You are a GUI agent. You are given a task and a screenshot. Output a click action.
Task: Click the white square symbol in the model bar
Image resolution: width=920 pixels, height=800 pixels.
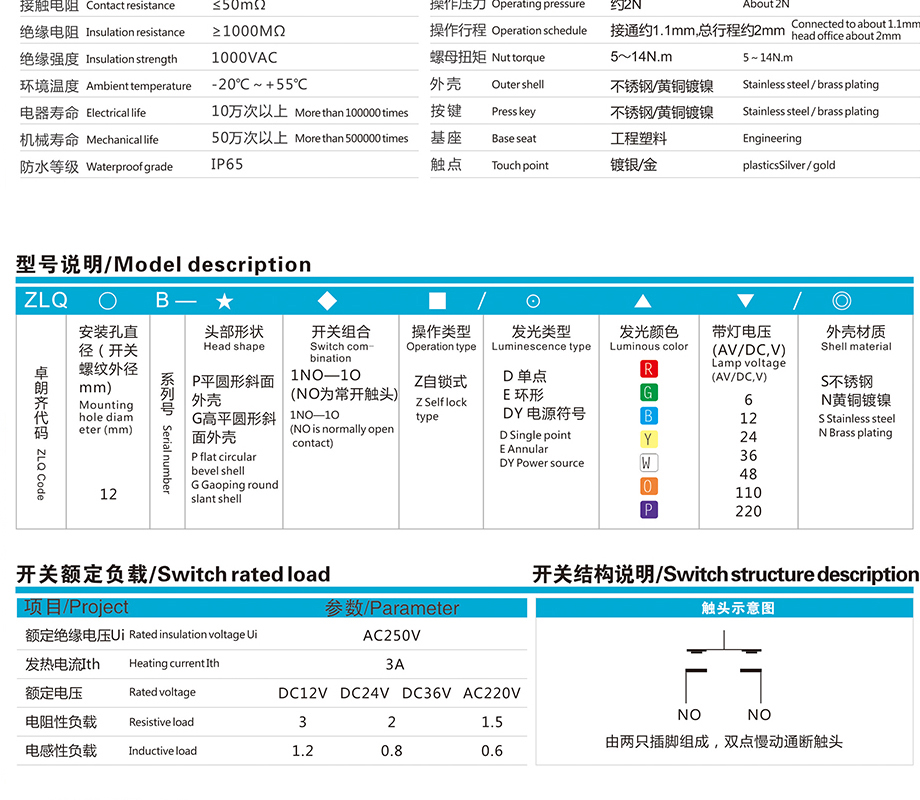(x=437, y=301)
